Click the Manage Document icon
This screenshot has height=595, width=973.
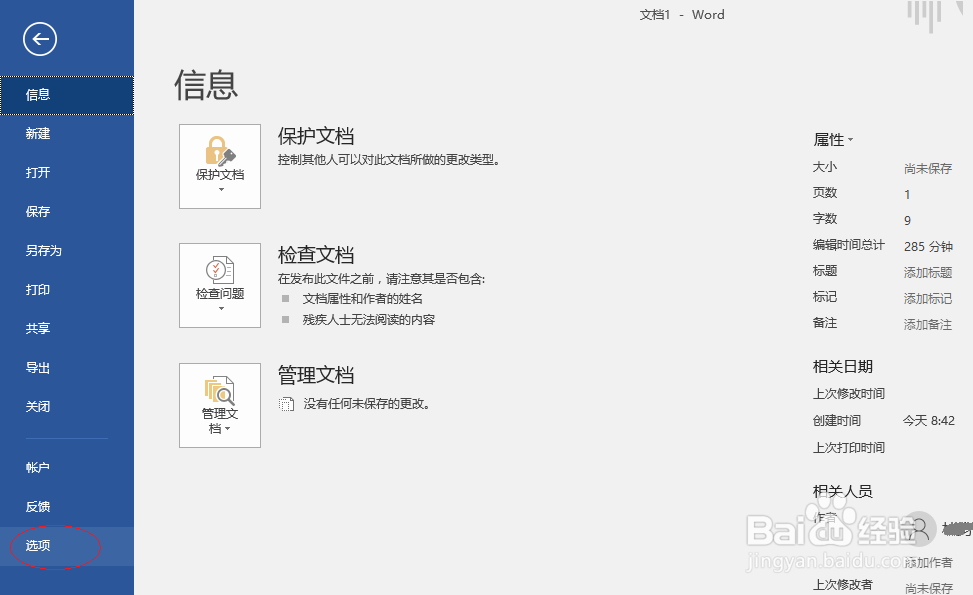point(219,390)
